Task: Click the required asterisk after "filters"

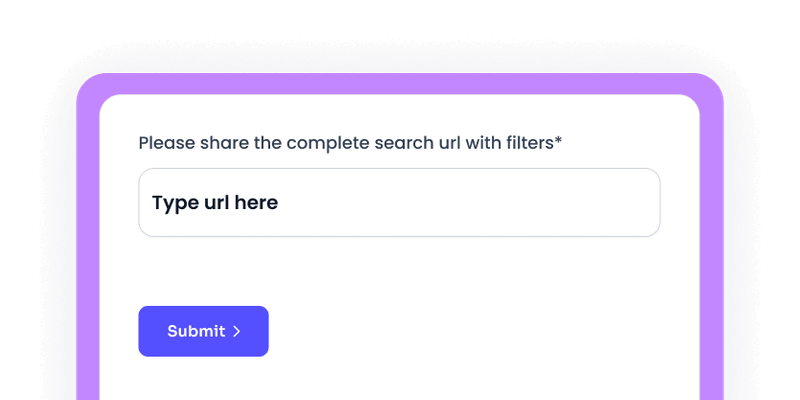Action: (558, 141)
